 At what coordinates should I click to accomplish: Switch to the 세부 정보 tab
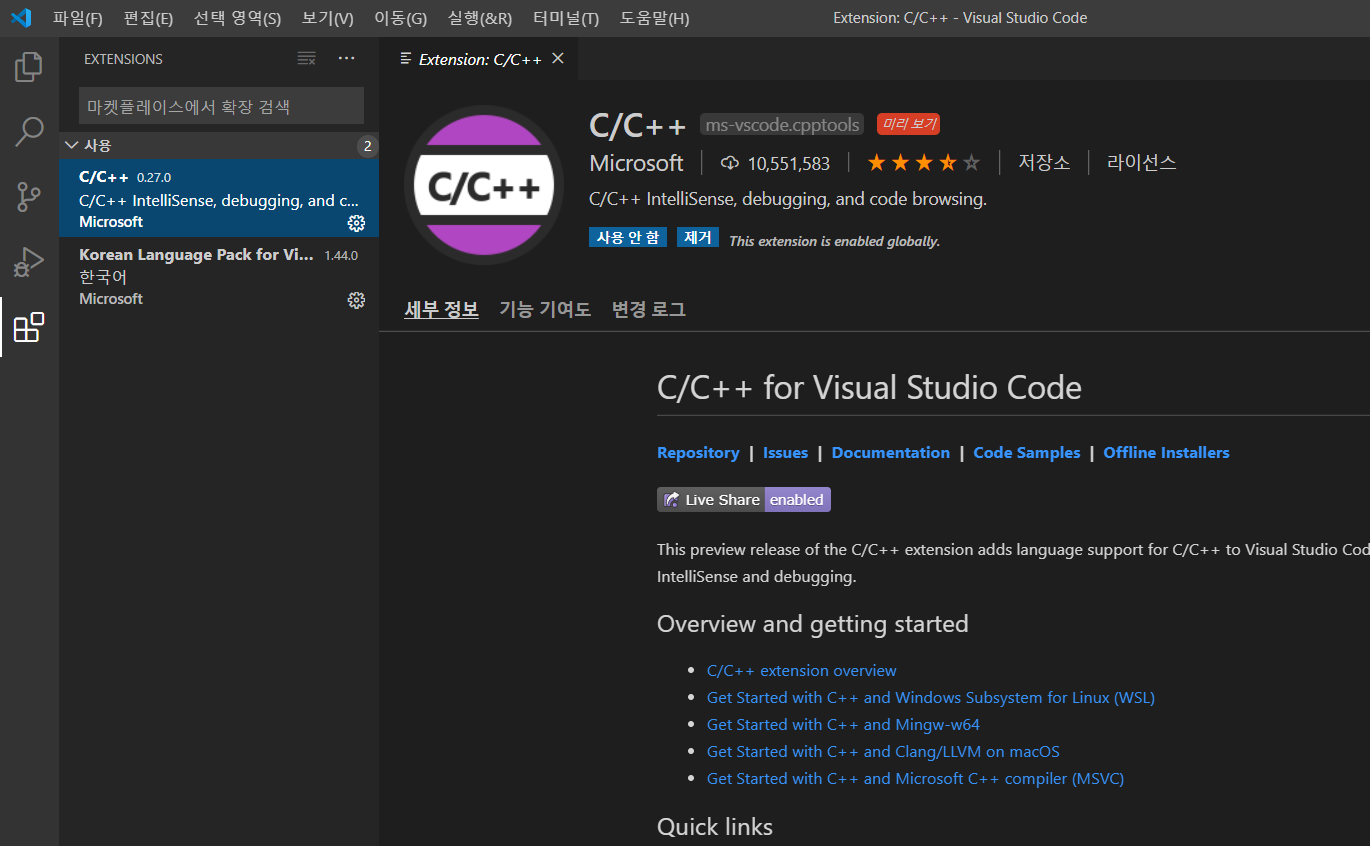(441, 310)
